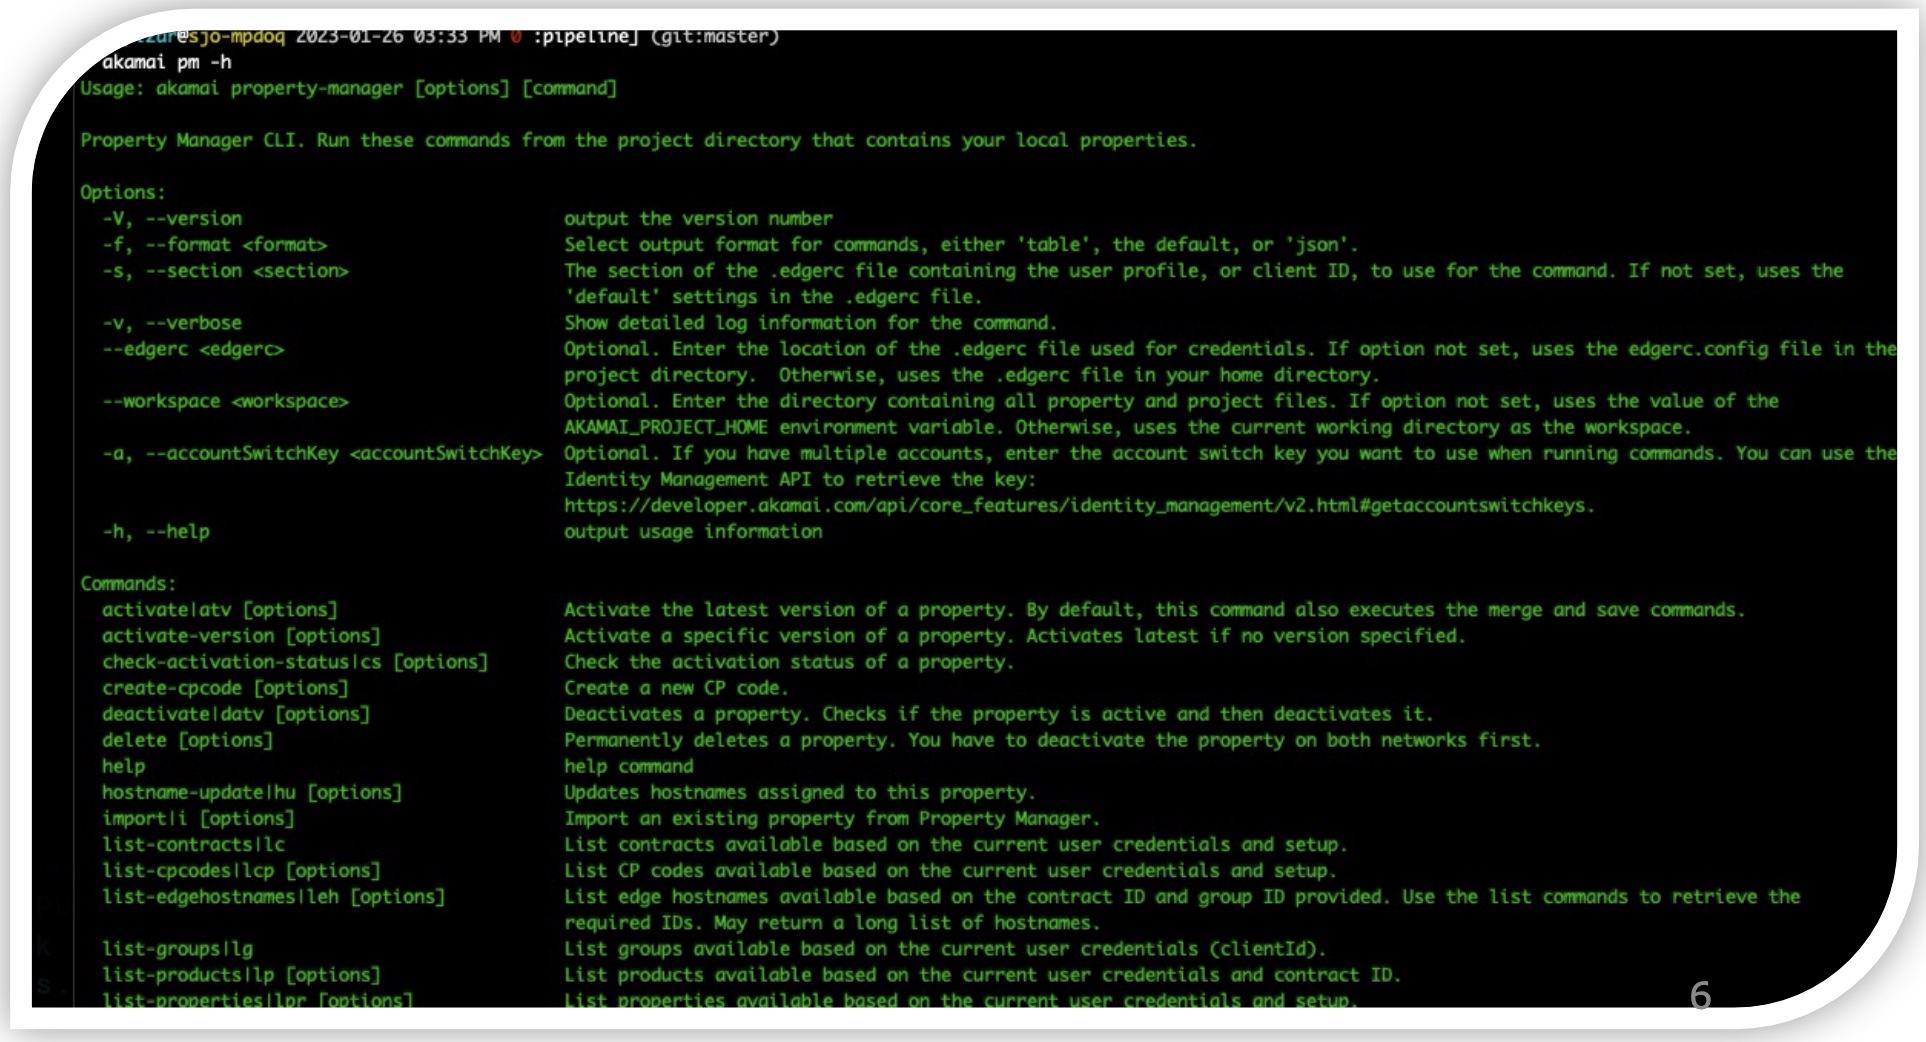Click the '--workspace <workspace>' option

point(225,401)
